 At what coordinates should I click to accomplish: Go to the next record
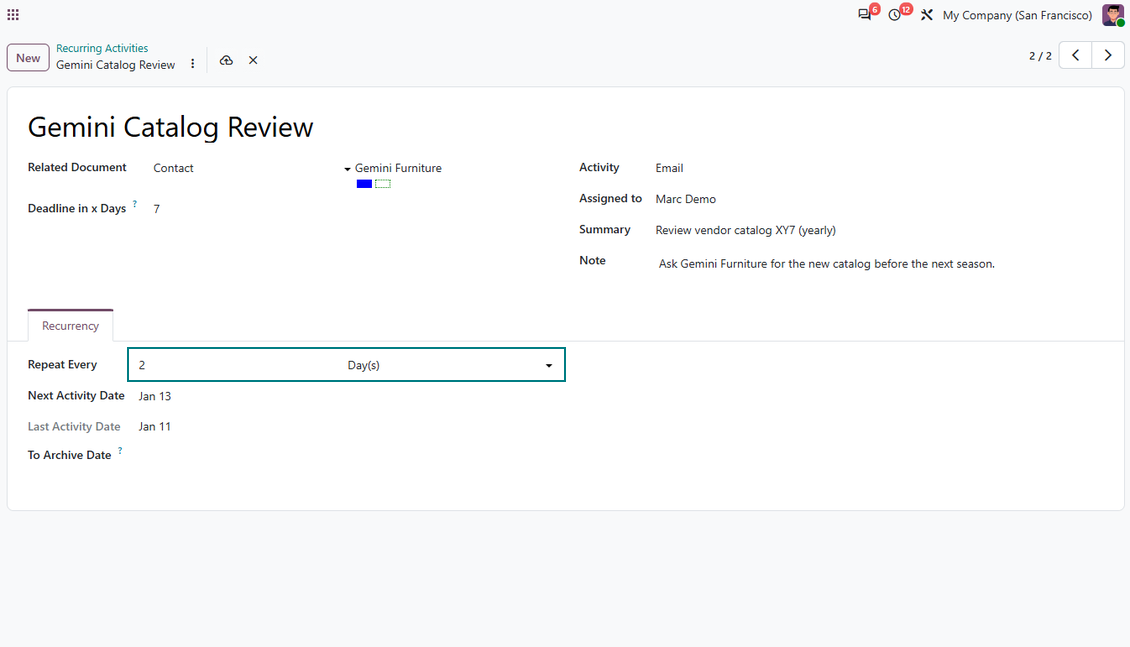coord(1108,55)
